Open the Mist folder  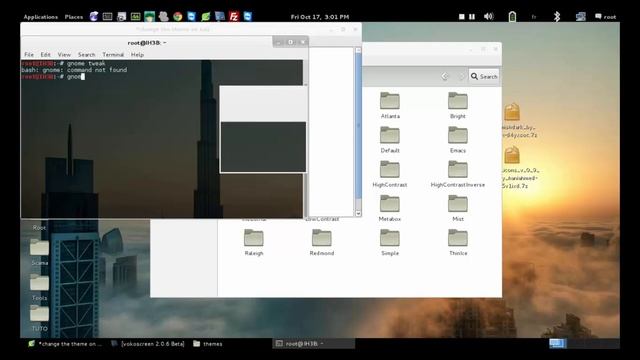(x=458, y=208)
